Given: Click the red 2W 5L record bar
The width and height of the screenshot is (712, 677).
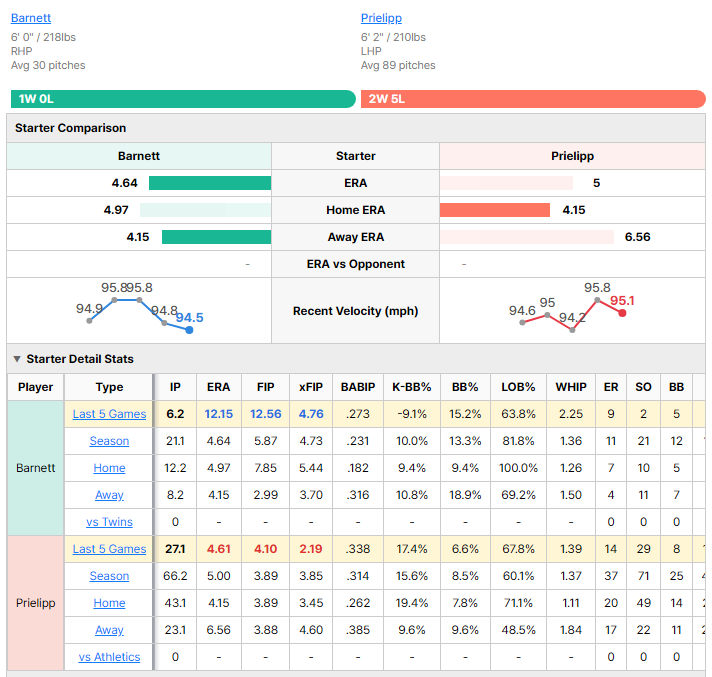Looking at the screenshot, I should pos(533,99).
